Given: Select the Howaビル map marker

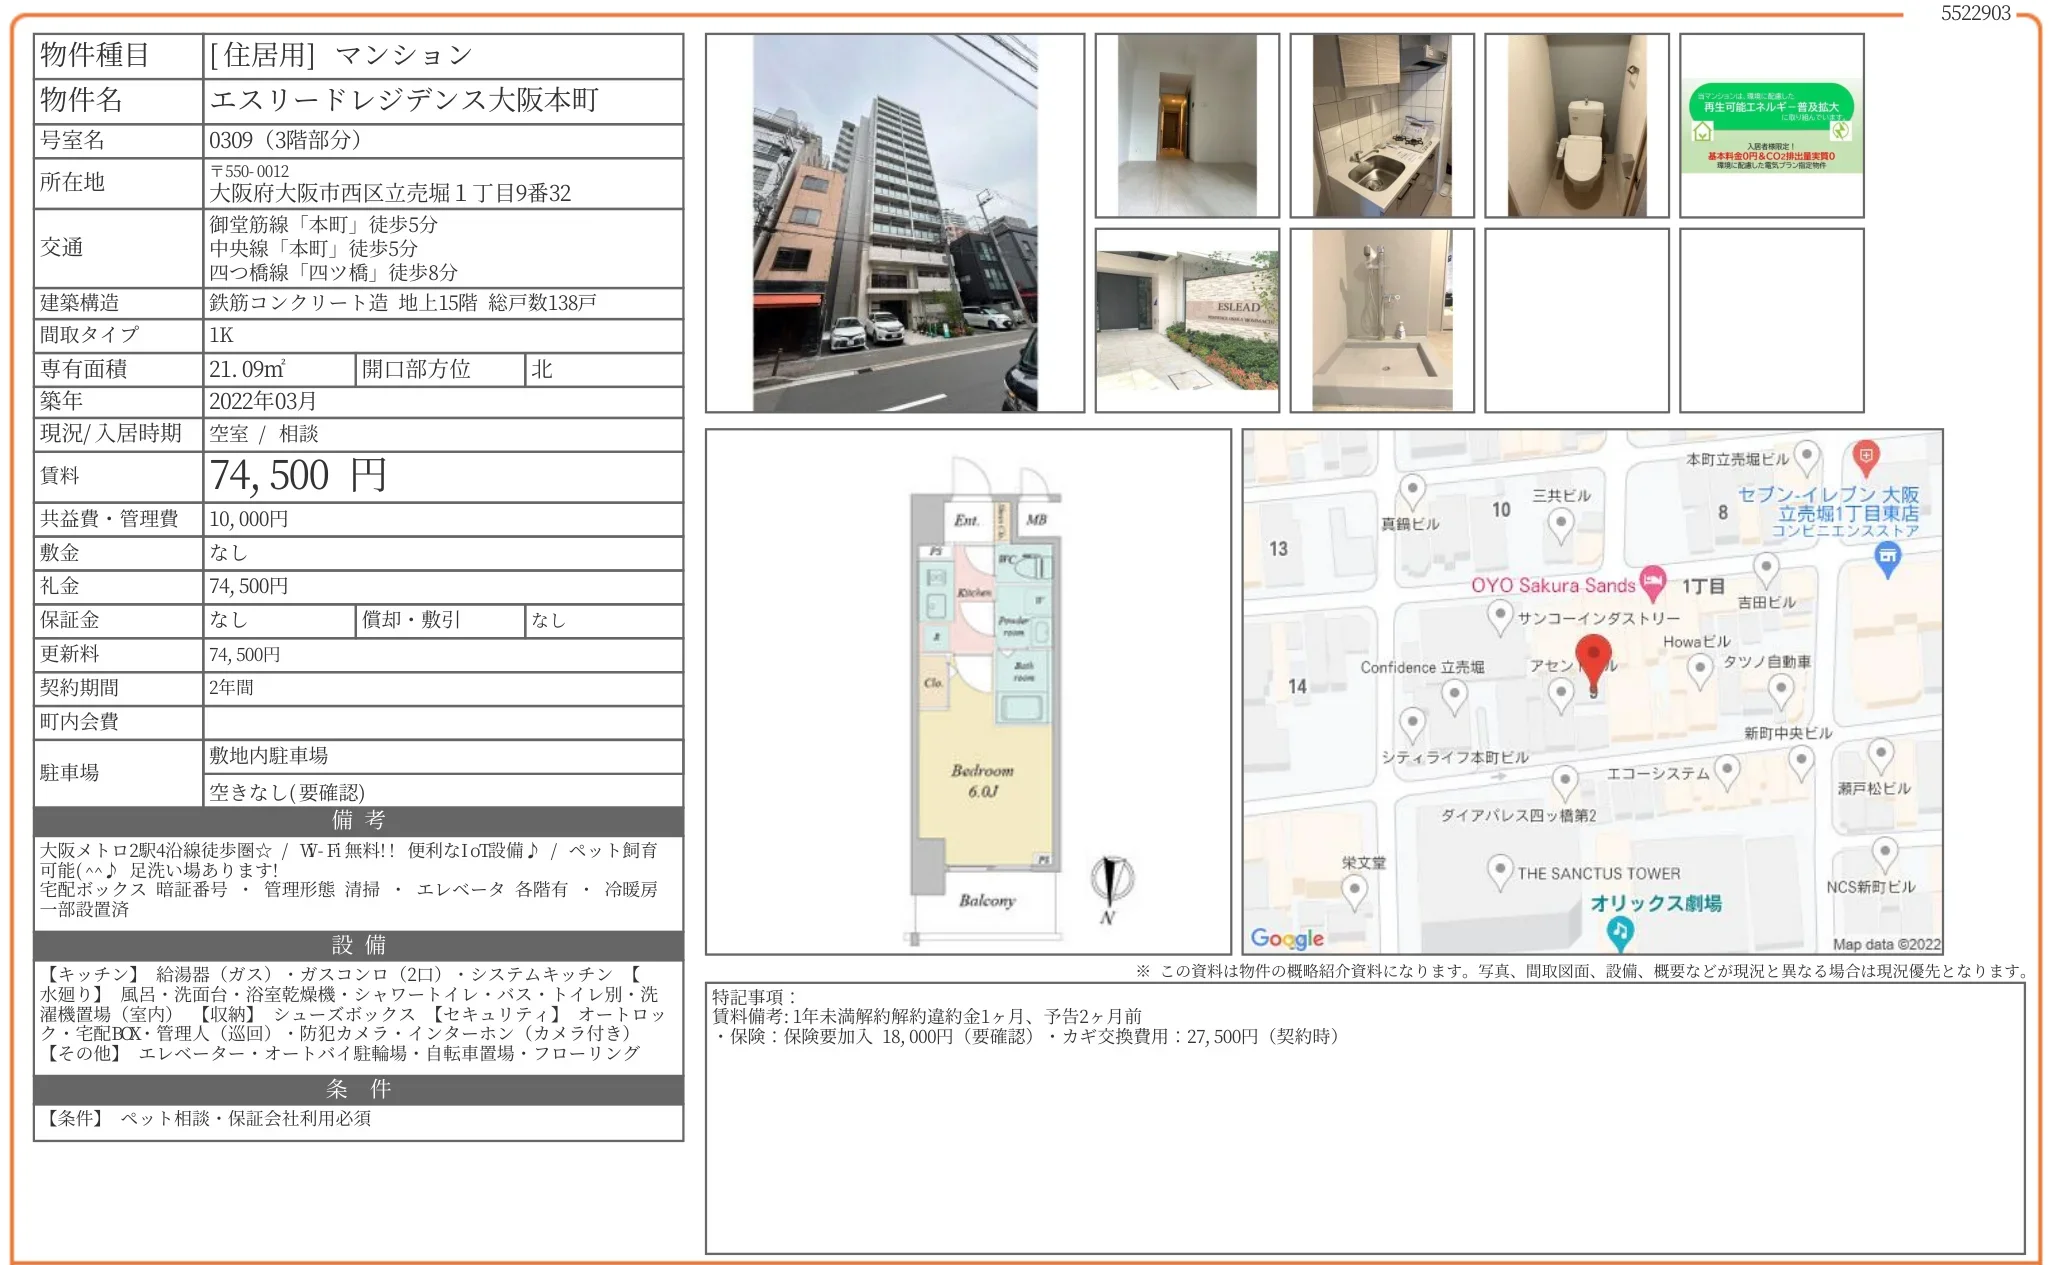Looking at the screenshot, I should [x=1701, y=669].
